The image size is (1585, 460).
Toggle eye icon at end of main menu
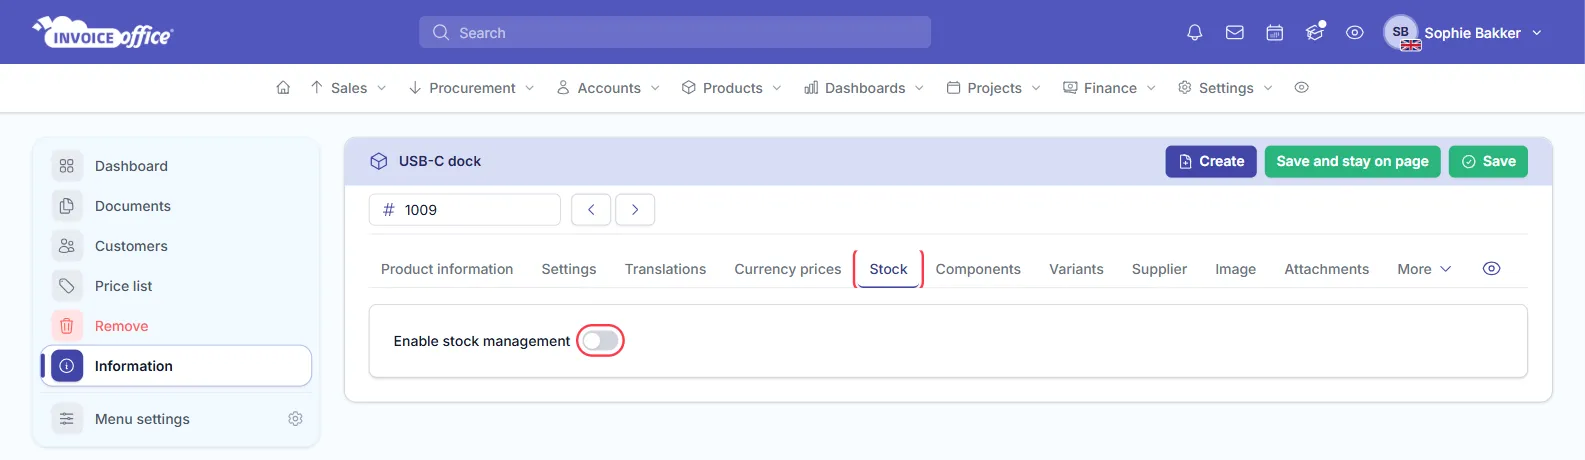coord(1301,88)
